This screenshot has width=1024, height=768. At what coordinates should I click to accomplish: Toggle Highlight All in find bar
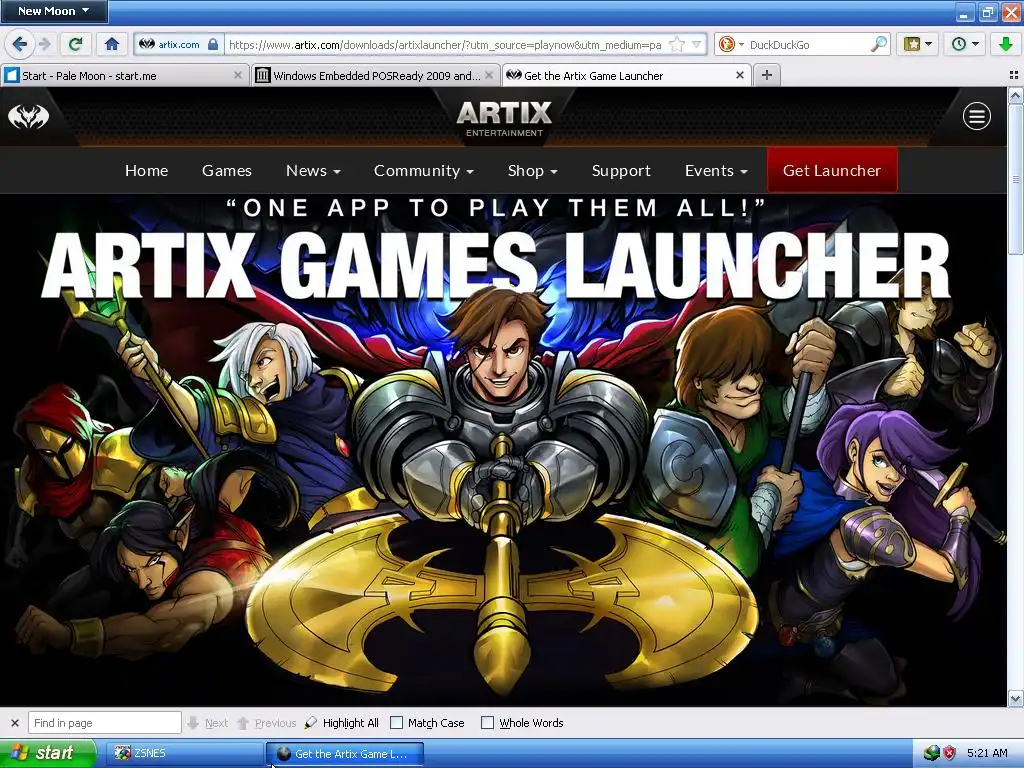click(x=342, y=723)
